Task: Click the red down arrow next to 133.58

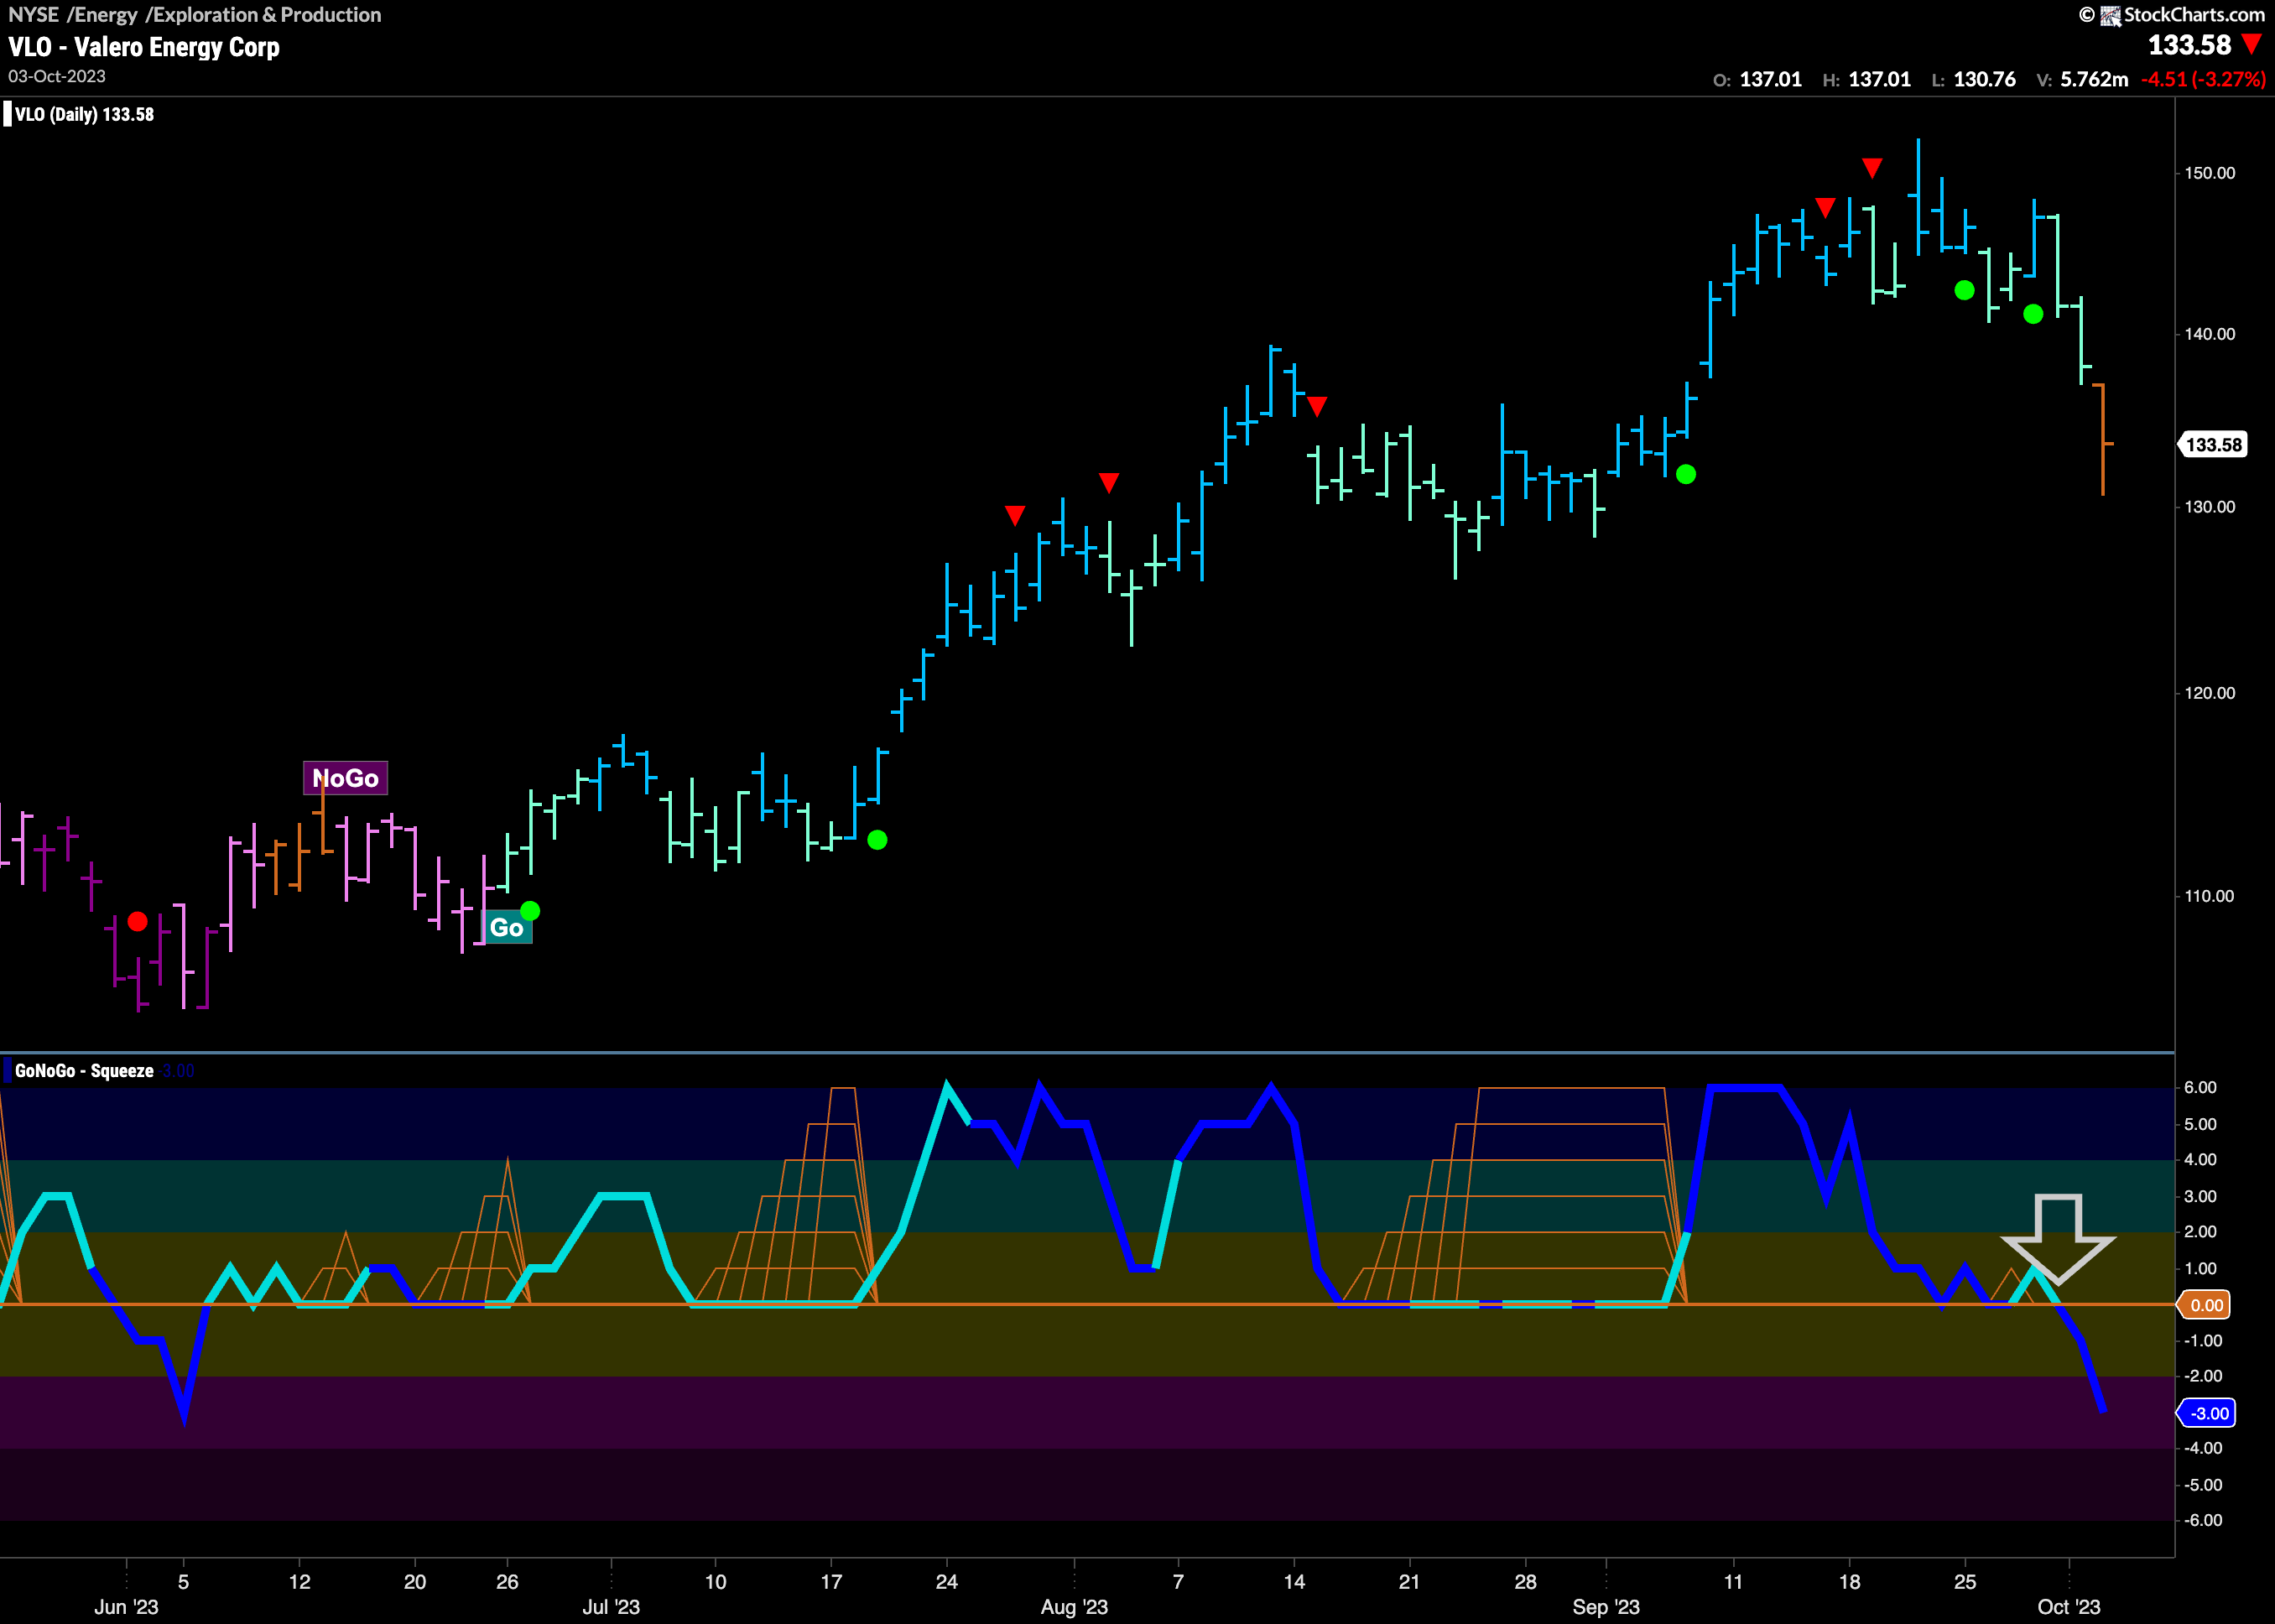Action: [2251, 44]
